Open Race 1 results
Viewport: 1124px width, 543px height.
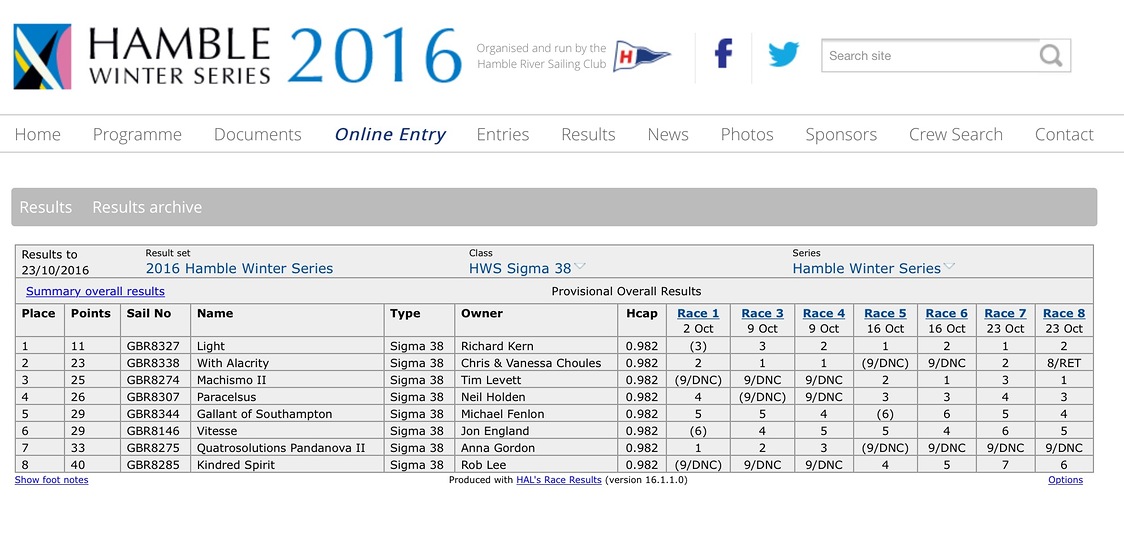698,313
